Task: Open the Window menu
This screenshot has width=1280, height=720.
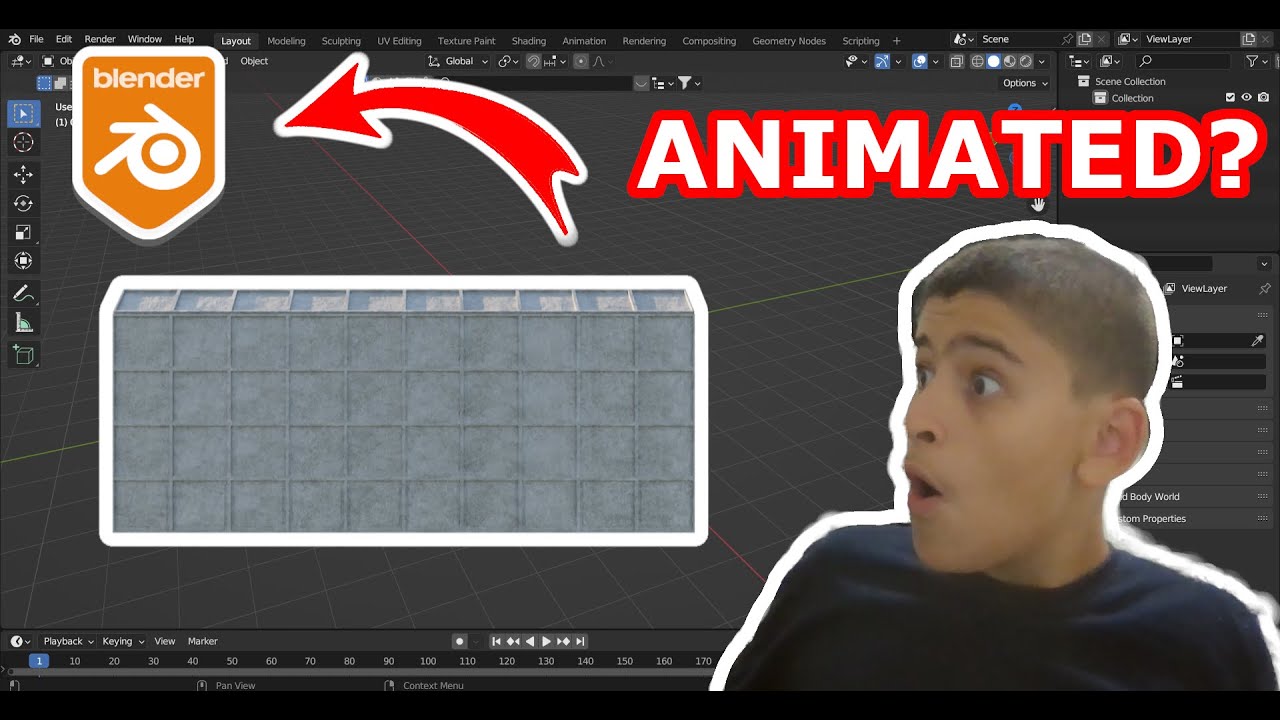Action: tap(145, 39)
